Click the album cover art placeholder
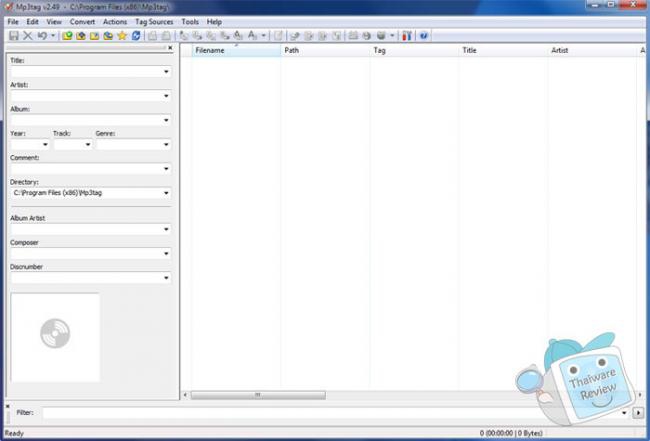This screenshot has height=441, width=650. coord(55,337)
